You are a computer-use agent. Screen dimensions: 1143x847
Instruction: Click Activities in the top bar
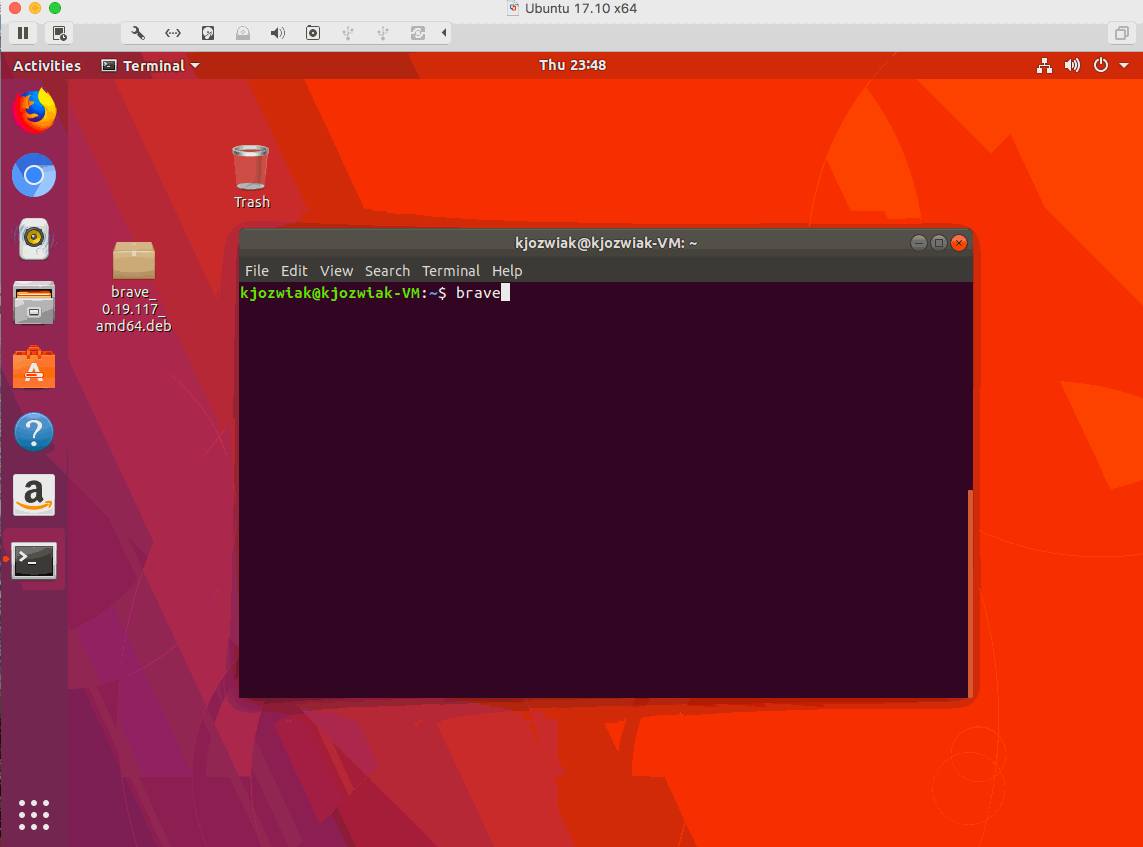pyautogui.click(x=46, y=65)
